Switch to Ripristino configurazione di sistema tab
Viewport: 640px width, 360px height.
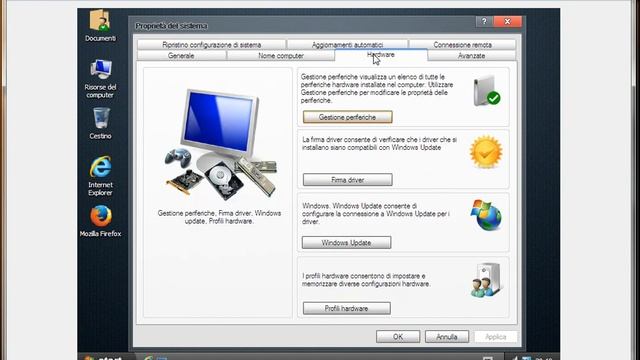211,44
